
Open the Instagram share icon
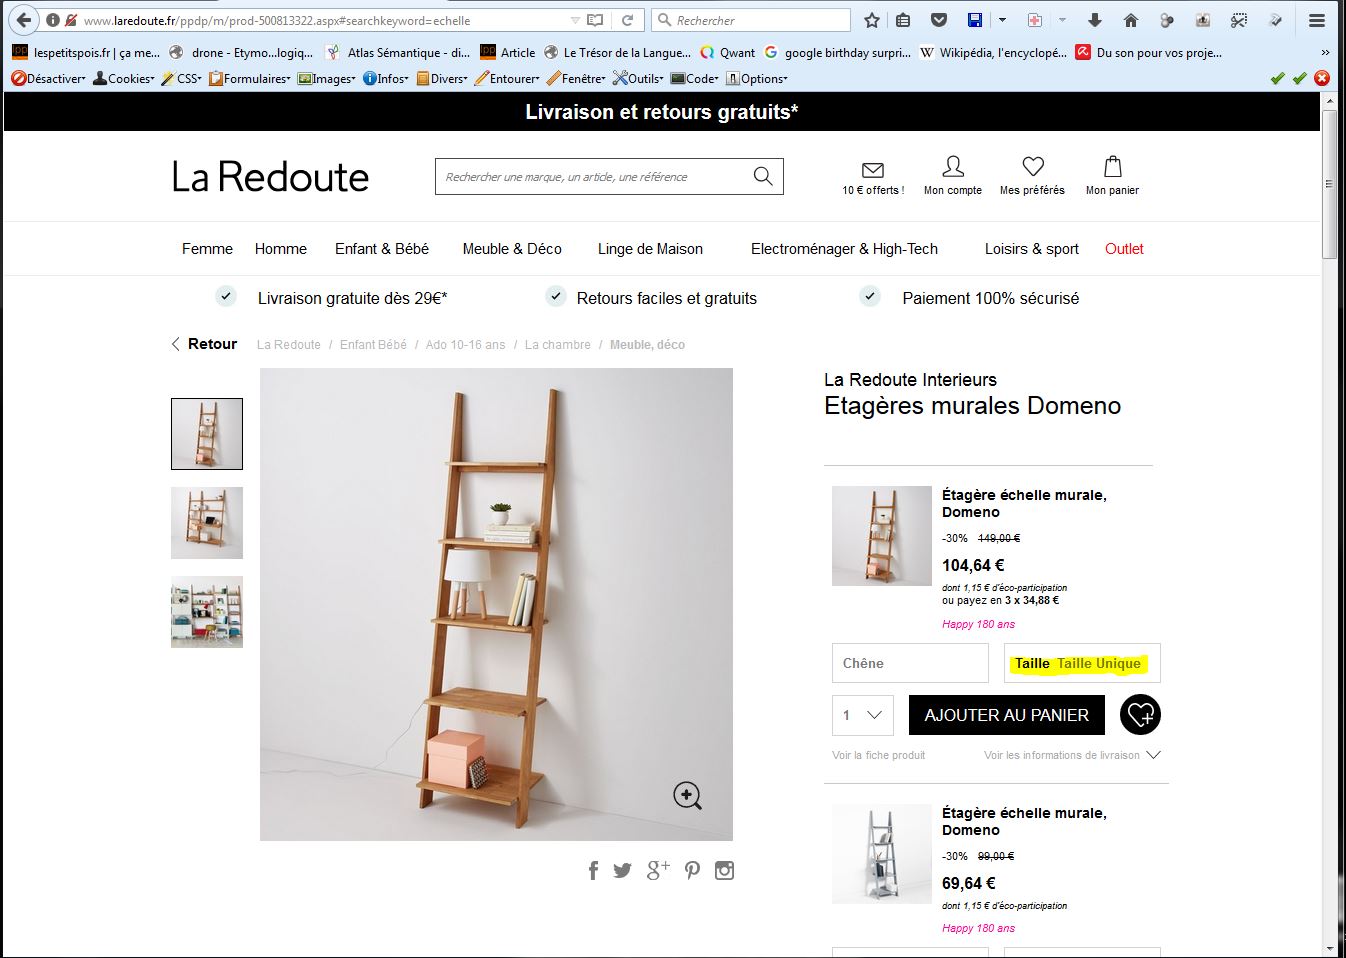pos(725,870)
